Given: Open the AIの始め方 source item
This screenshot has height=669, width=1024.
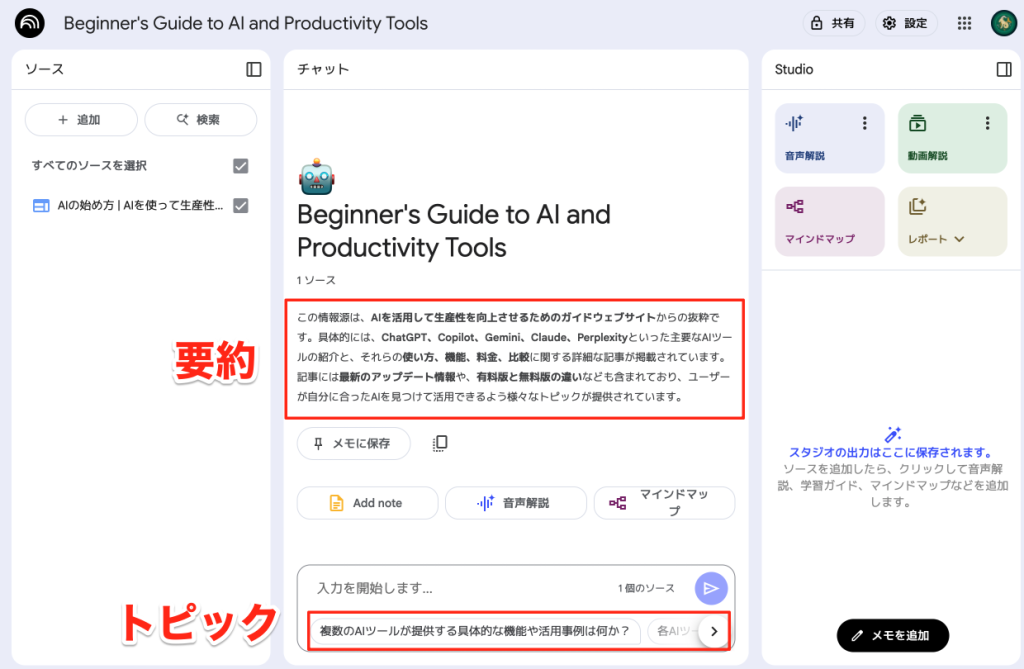Looking at the screenshot, I should [x=130, y=205].
